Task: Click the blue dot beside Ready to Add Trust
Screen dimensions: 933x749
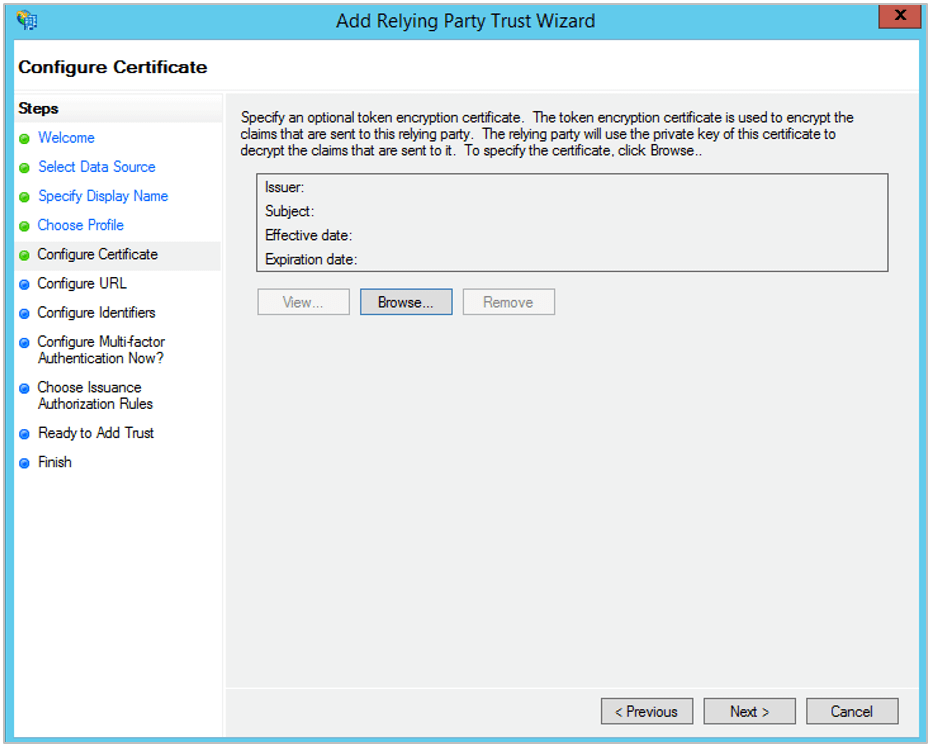Action: coord(25,433)
